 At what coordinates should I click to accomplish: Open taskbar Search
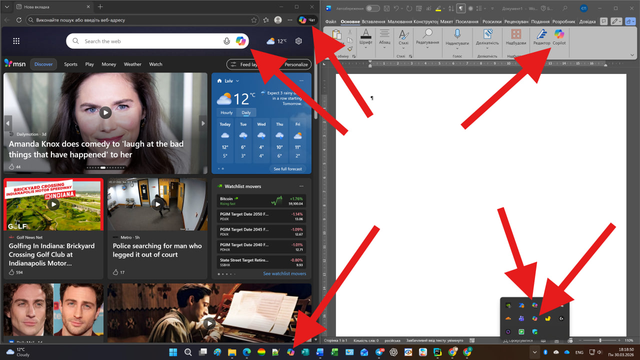pos(188,352)
